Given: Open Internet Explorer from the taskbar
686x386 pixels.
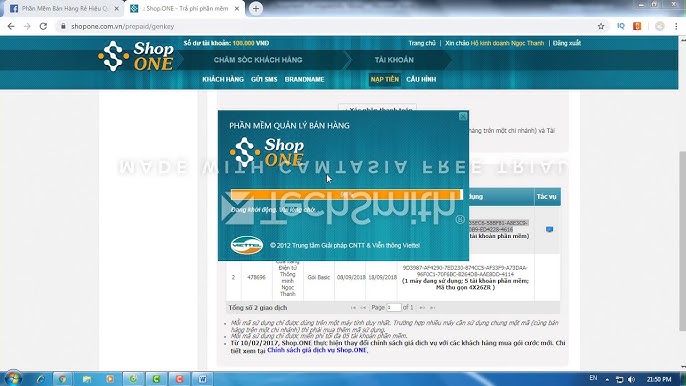Looking at the screenshot, I should [x=40, y=379].
